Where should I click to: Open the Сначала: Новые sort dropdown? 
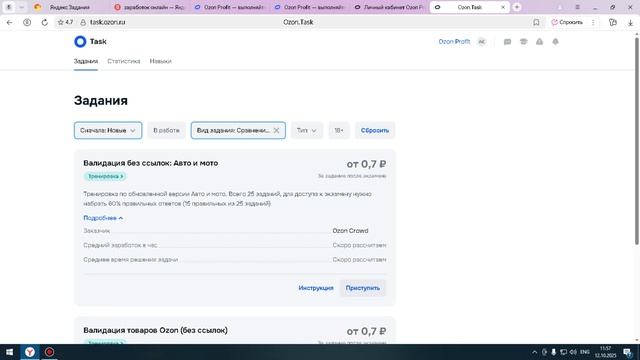pos(108,130)
